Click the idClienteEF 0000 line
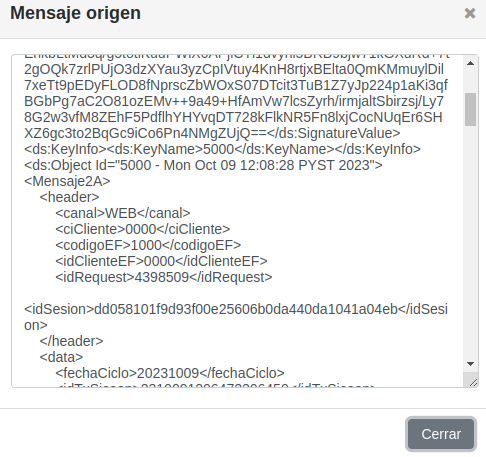Screen dimensions: 486x457 pos(161,261)
